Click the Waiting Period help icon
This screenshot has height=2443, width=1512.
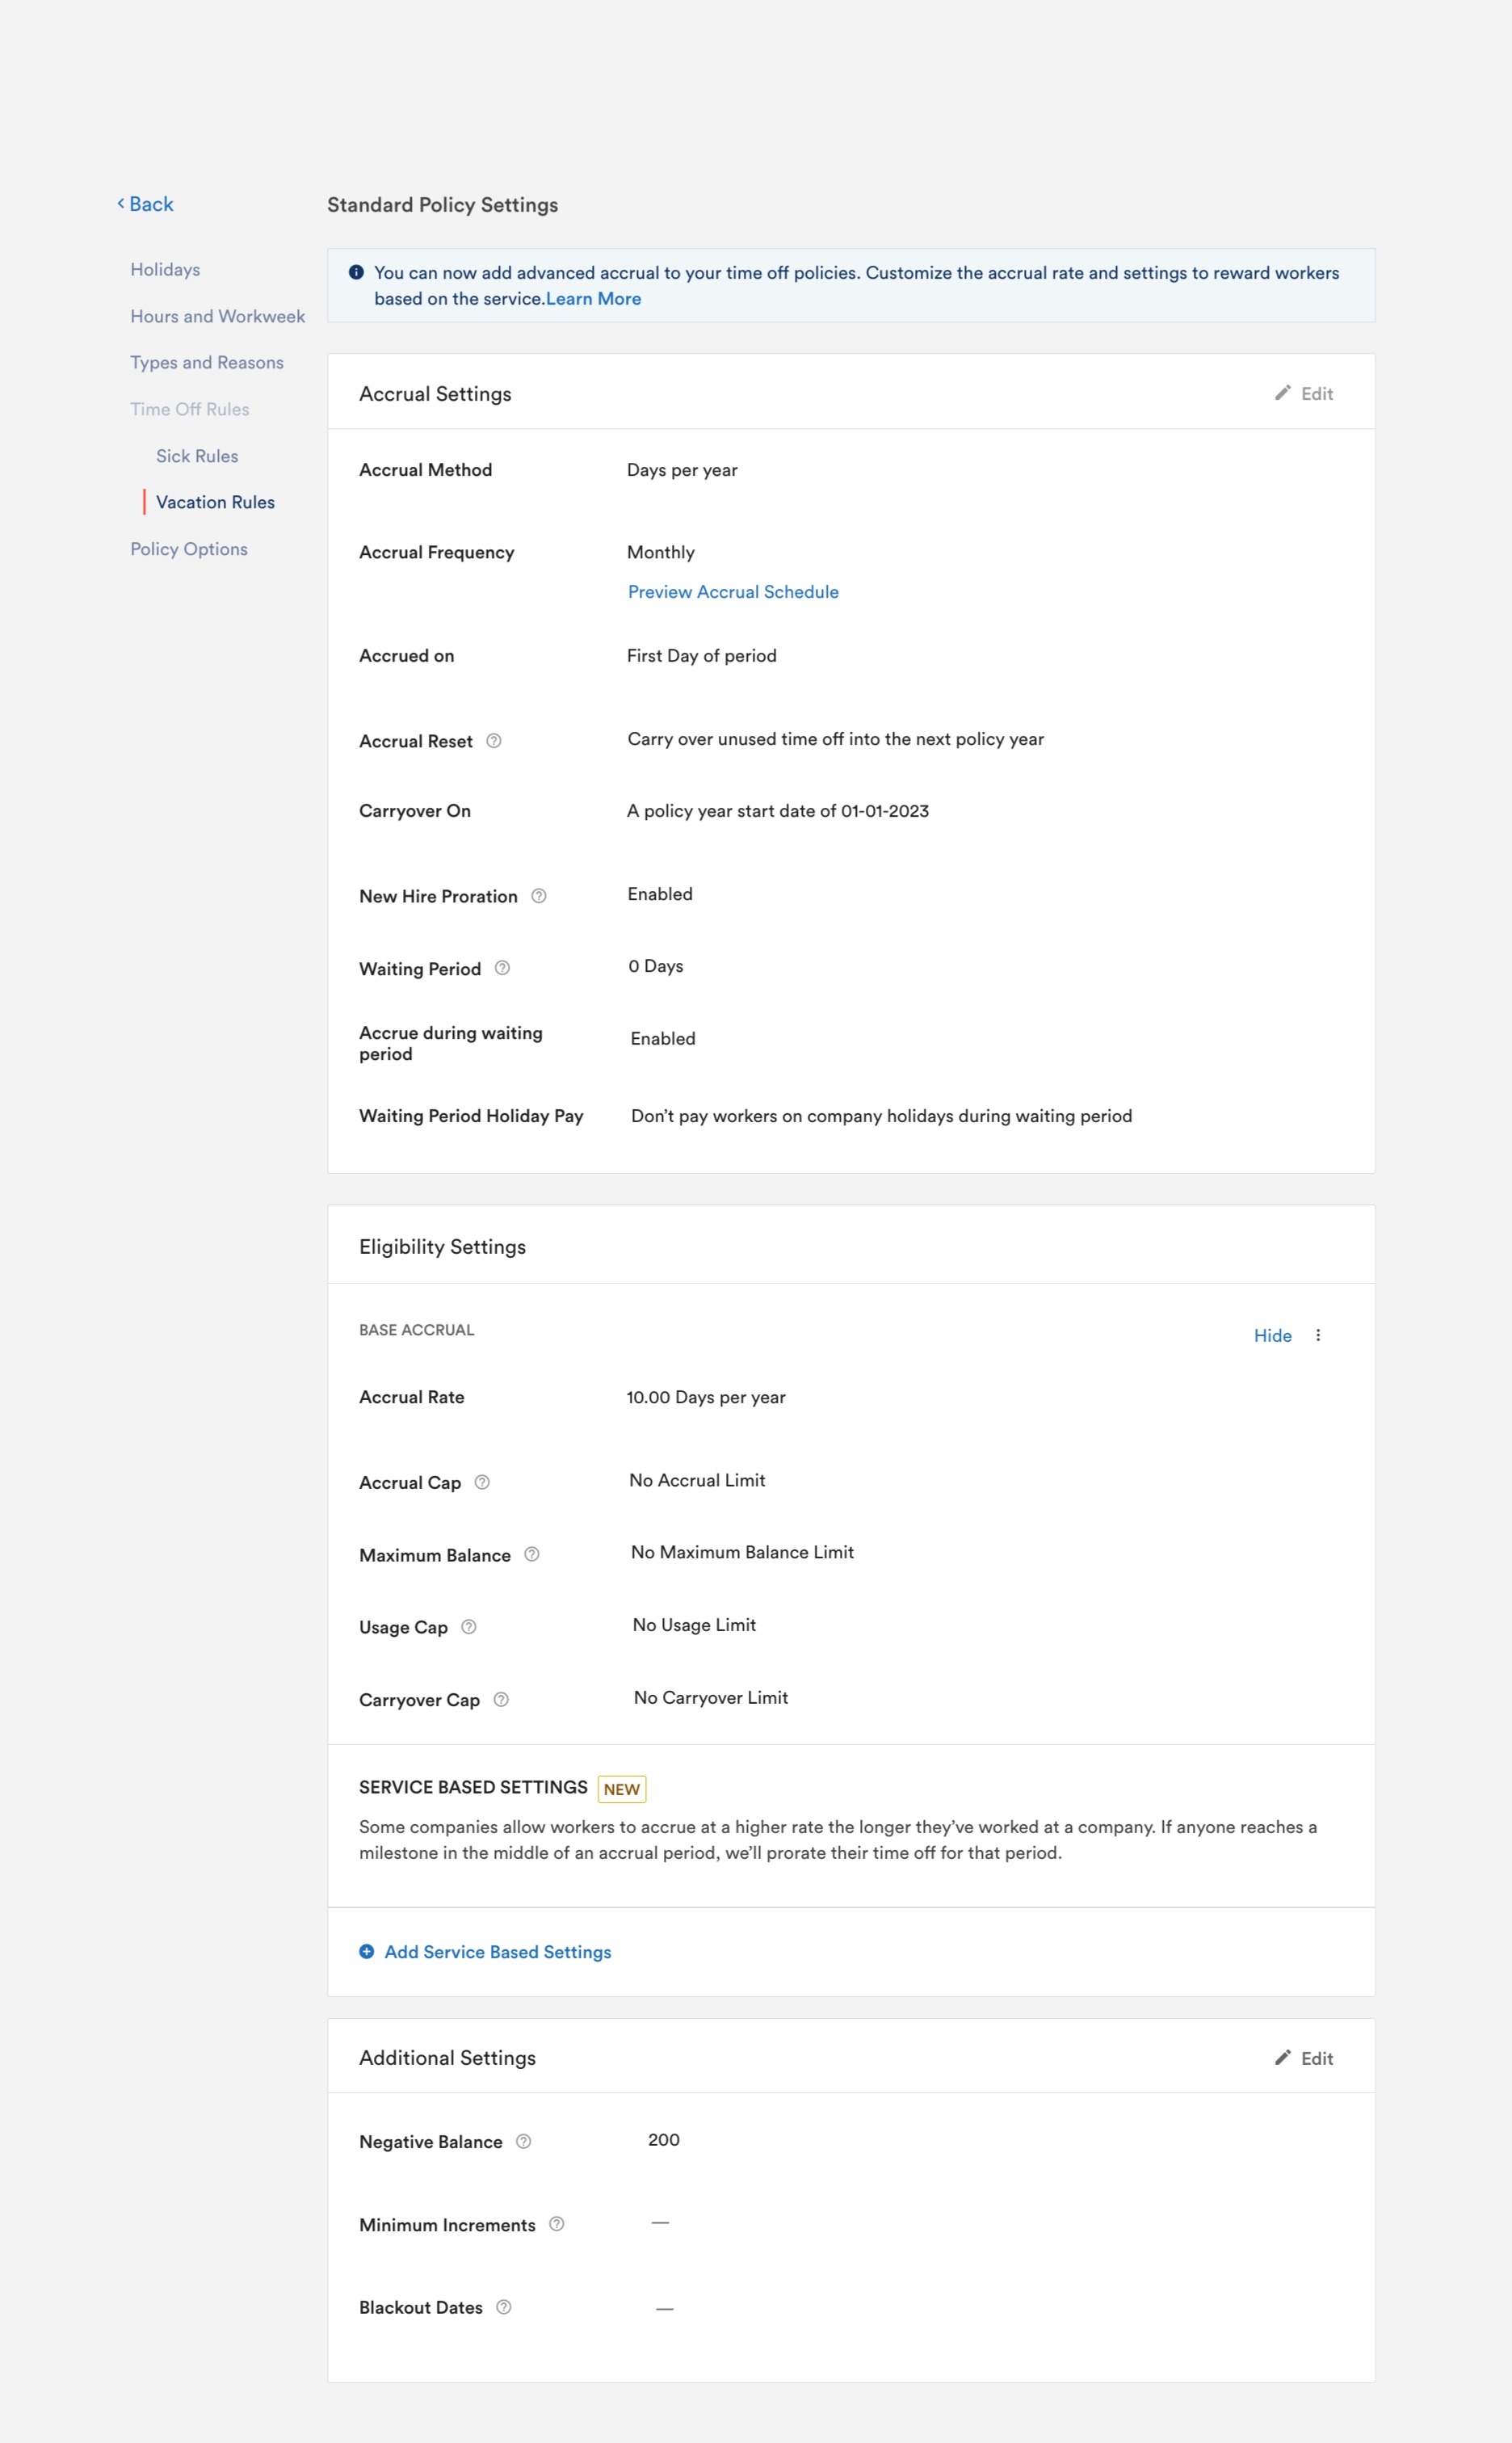pyautogui.click(x=503, y=968)
